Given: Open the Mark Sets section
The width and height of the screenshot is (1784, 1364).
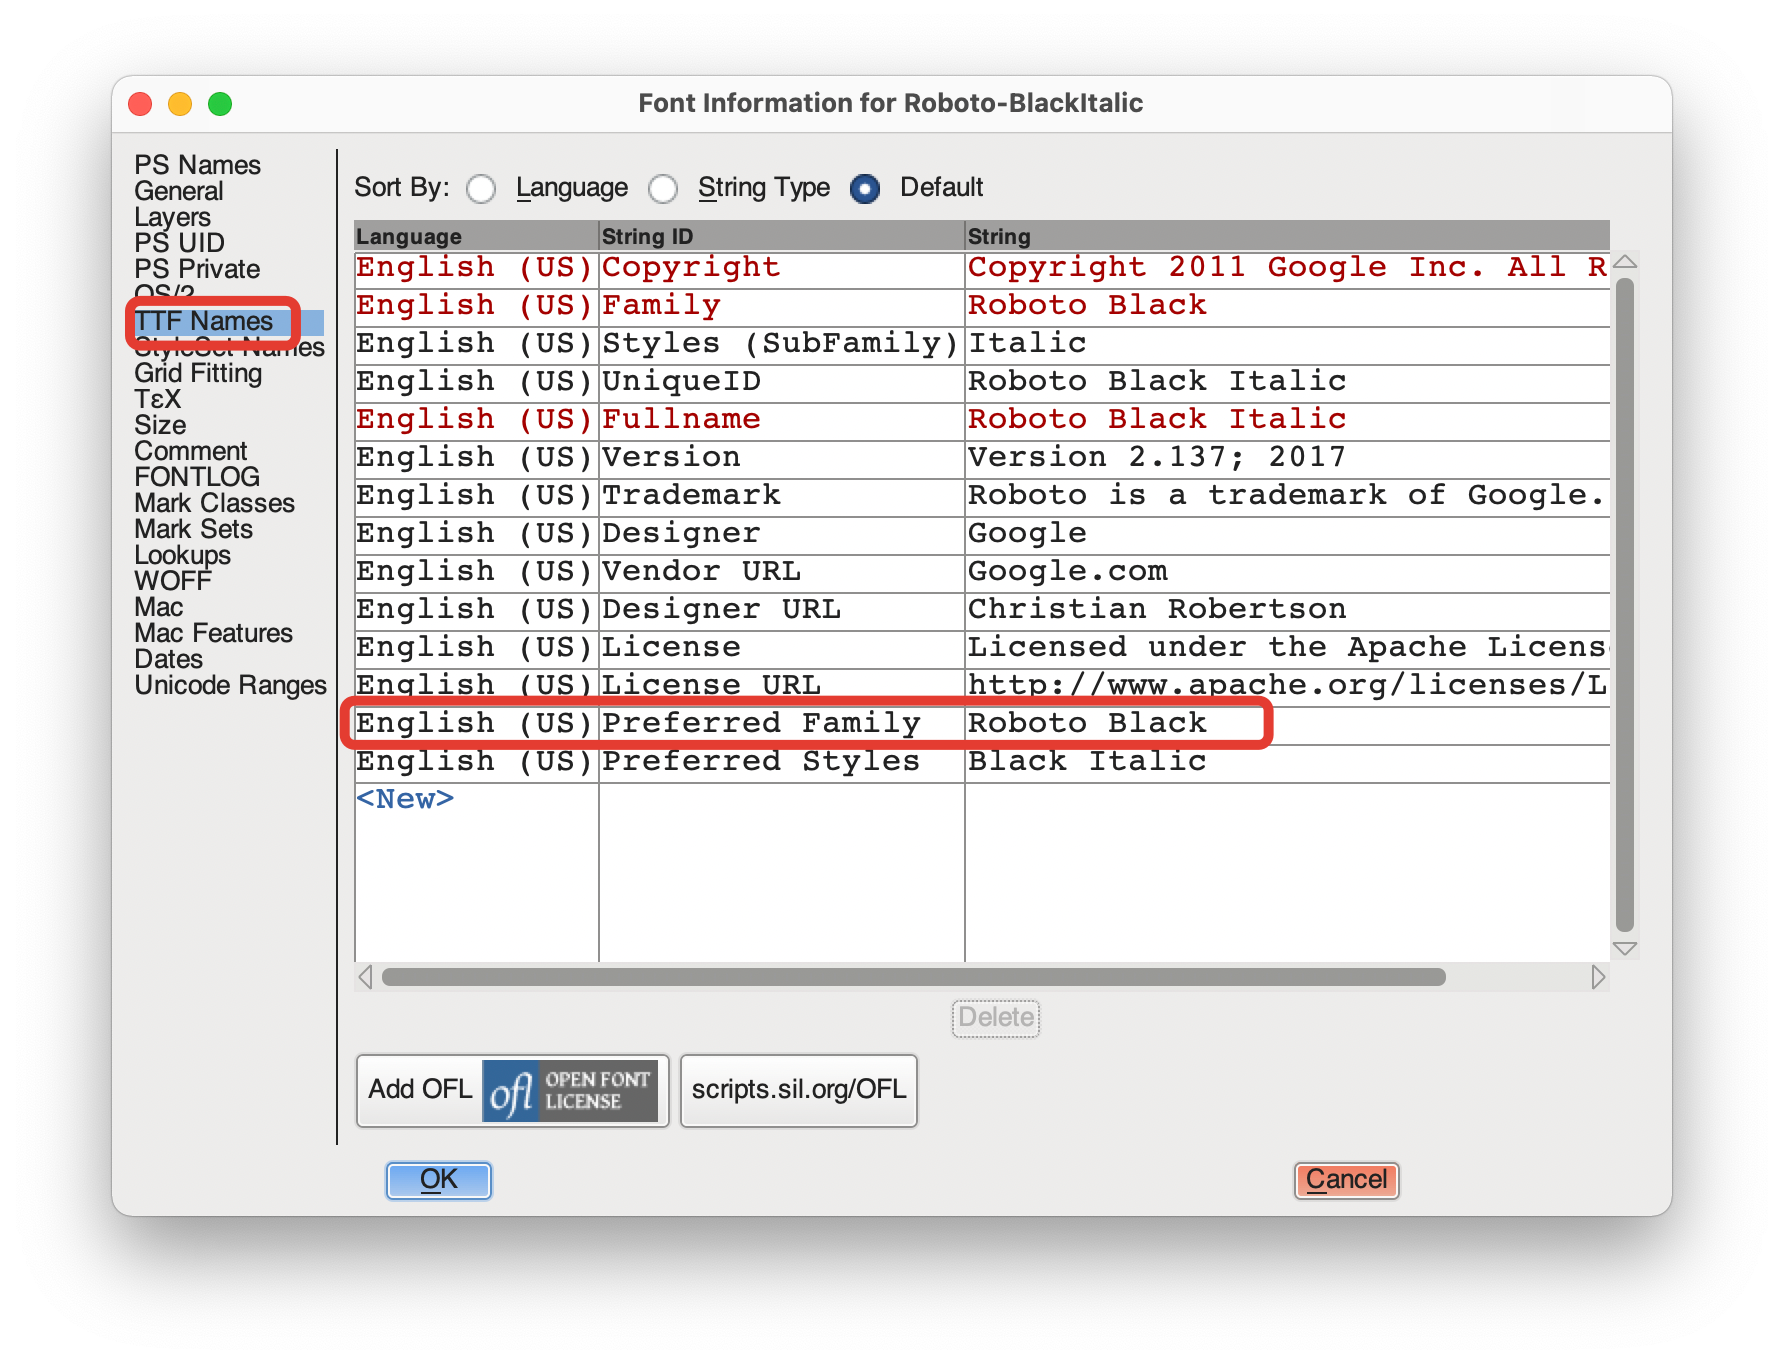Looking at the screenshot, I should point(193,529).
